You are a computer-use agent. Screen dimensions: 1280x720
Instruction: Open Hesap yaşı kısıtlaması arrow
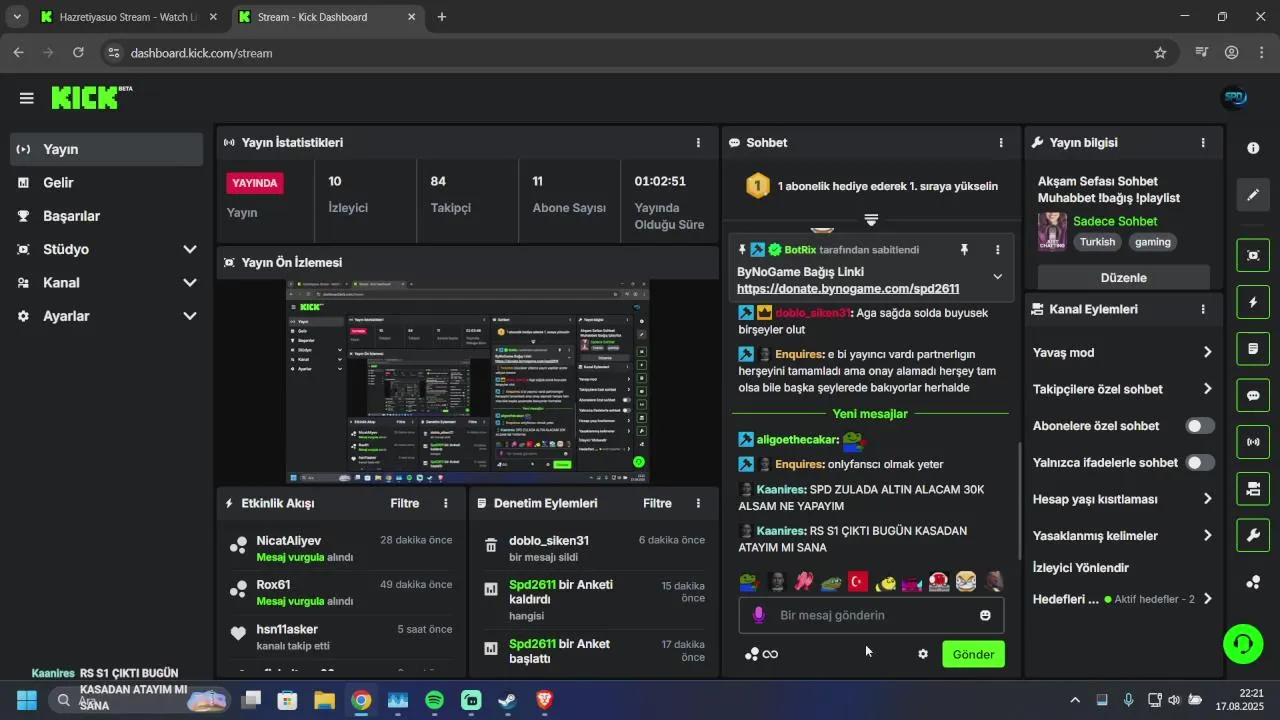[1207, 499]
